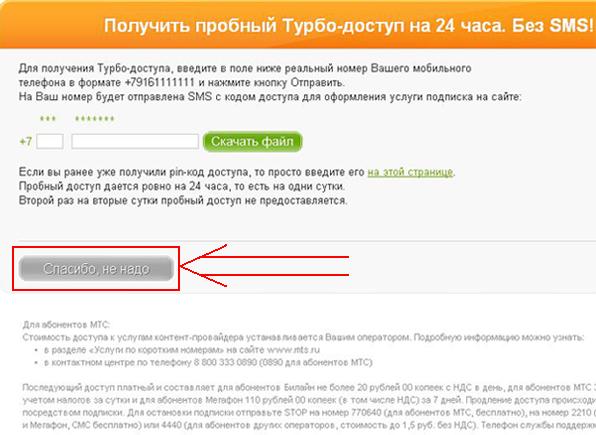Click the www.mts.ru address in the footer
Image resolution: width=596 pixels, height=435 pixels.
(x=293, y=349)
